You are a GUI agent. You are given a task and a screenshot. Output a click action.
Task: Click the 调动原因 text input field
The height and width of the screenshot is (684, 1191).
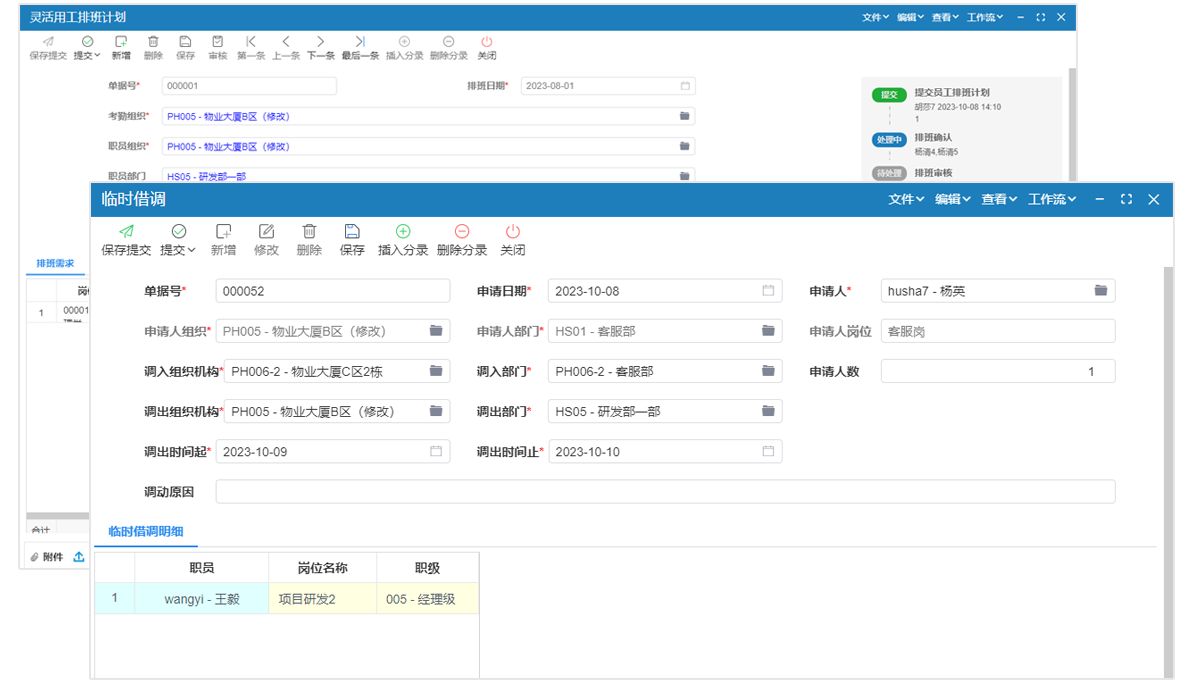[x=665, y=492]
